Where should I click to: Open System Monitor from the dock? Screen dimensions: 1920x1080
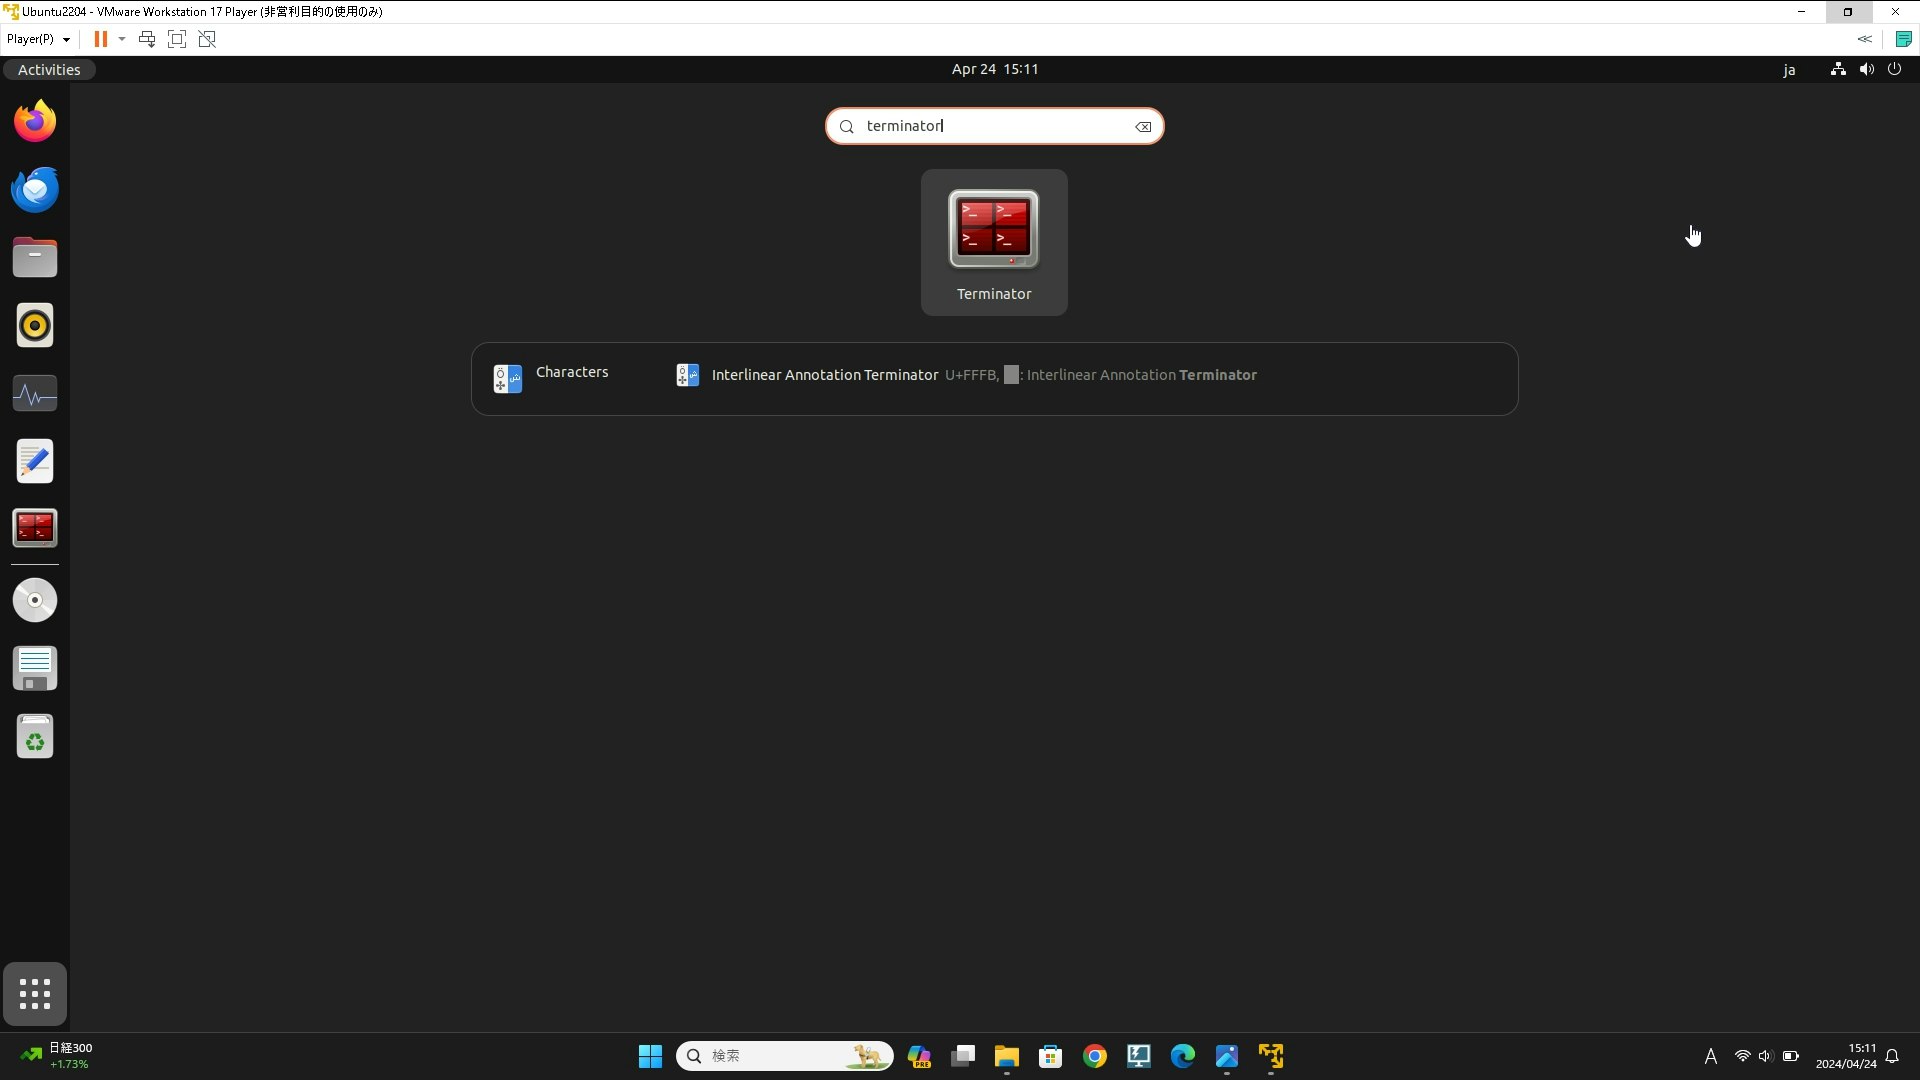(35, 394)
